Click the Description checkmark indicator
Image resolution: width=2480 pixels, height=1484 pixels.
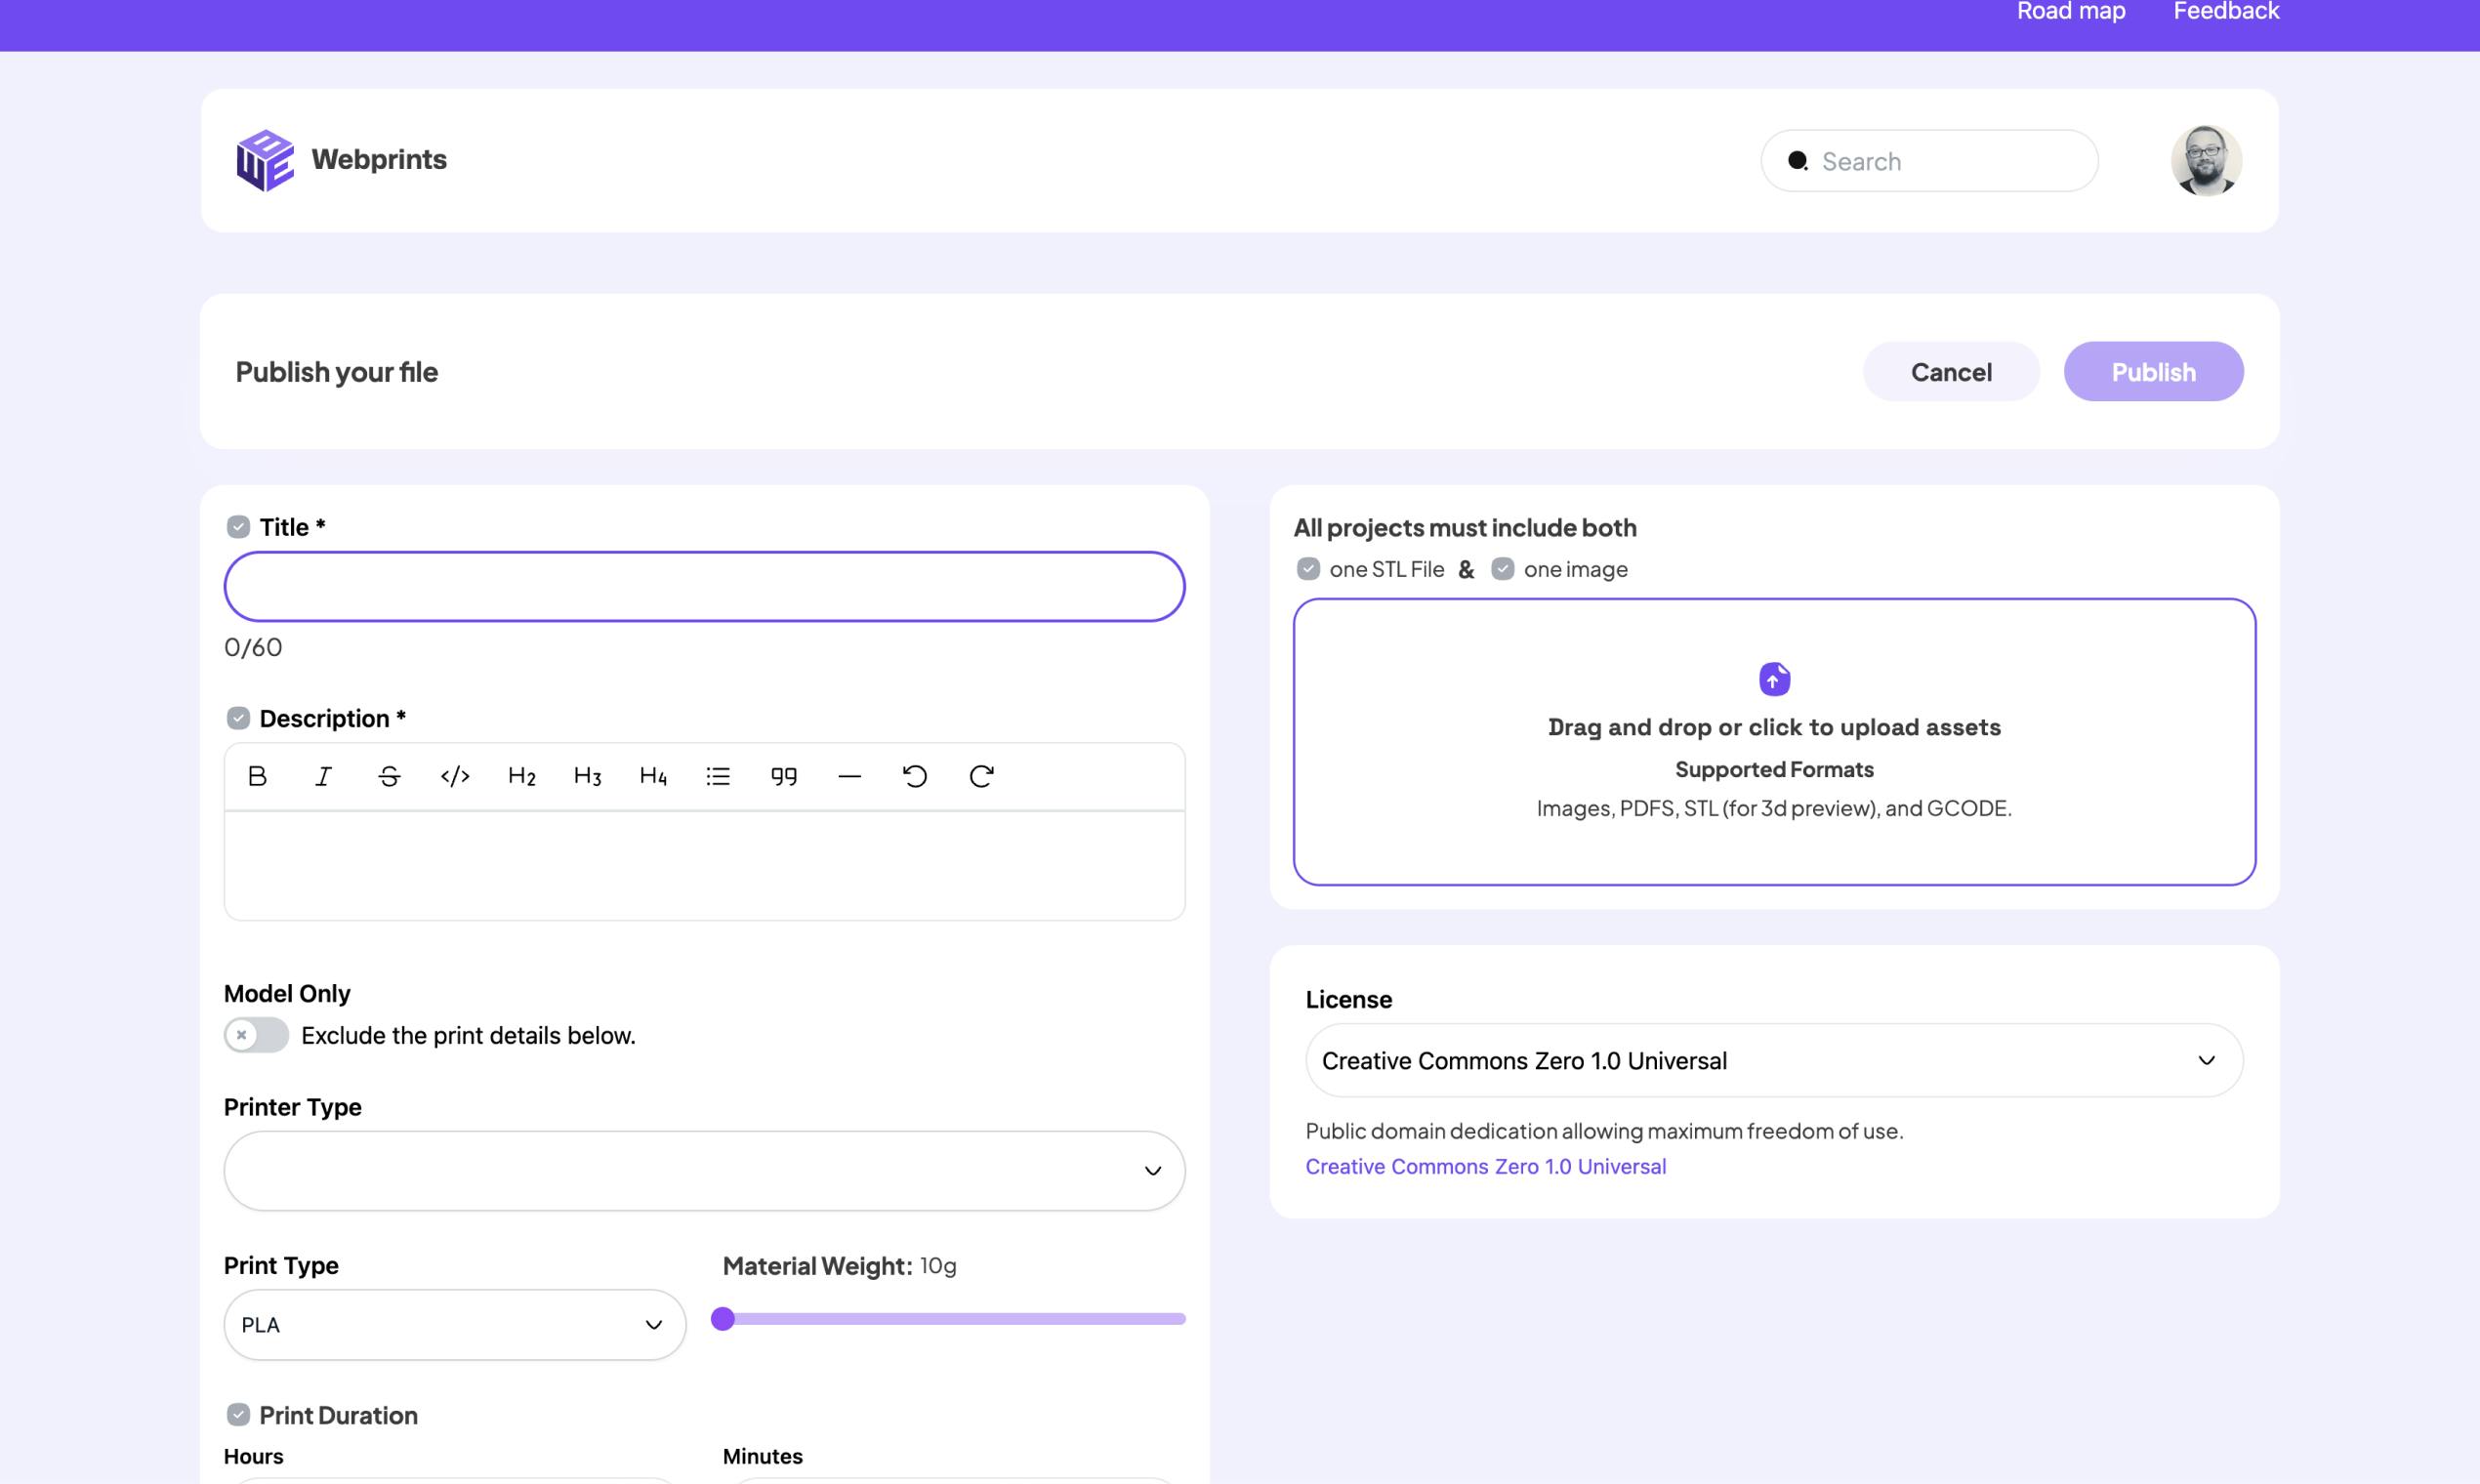[x=238, y=718]
